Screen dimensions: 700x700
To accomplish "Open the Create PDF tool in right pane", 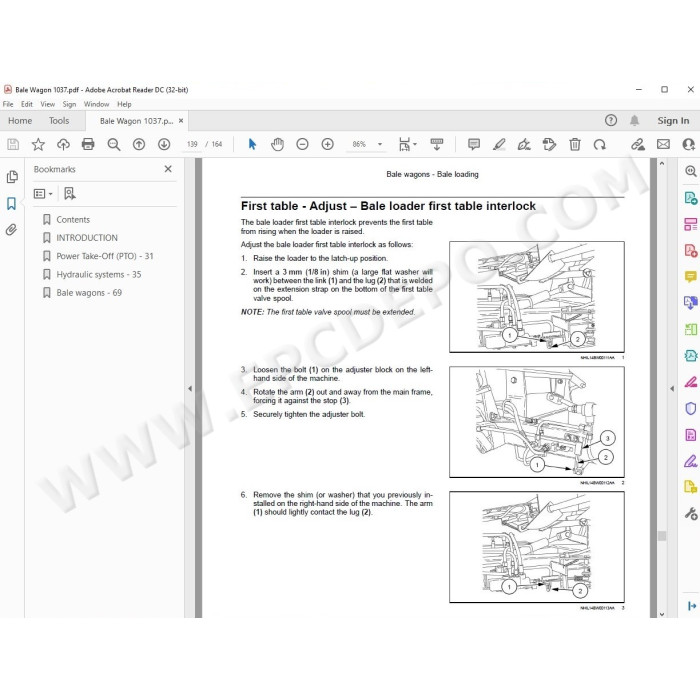I will click(x=691, y=250).
